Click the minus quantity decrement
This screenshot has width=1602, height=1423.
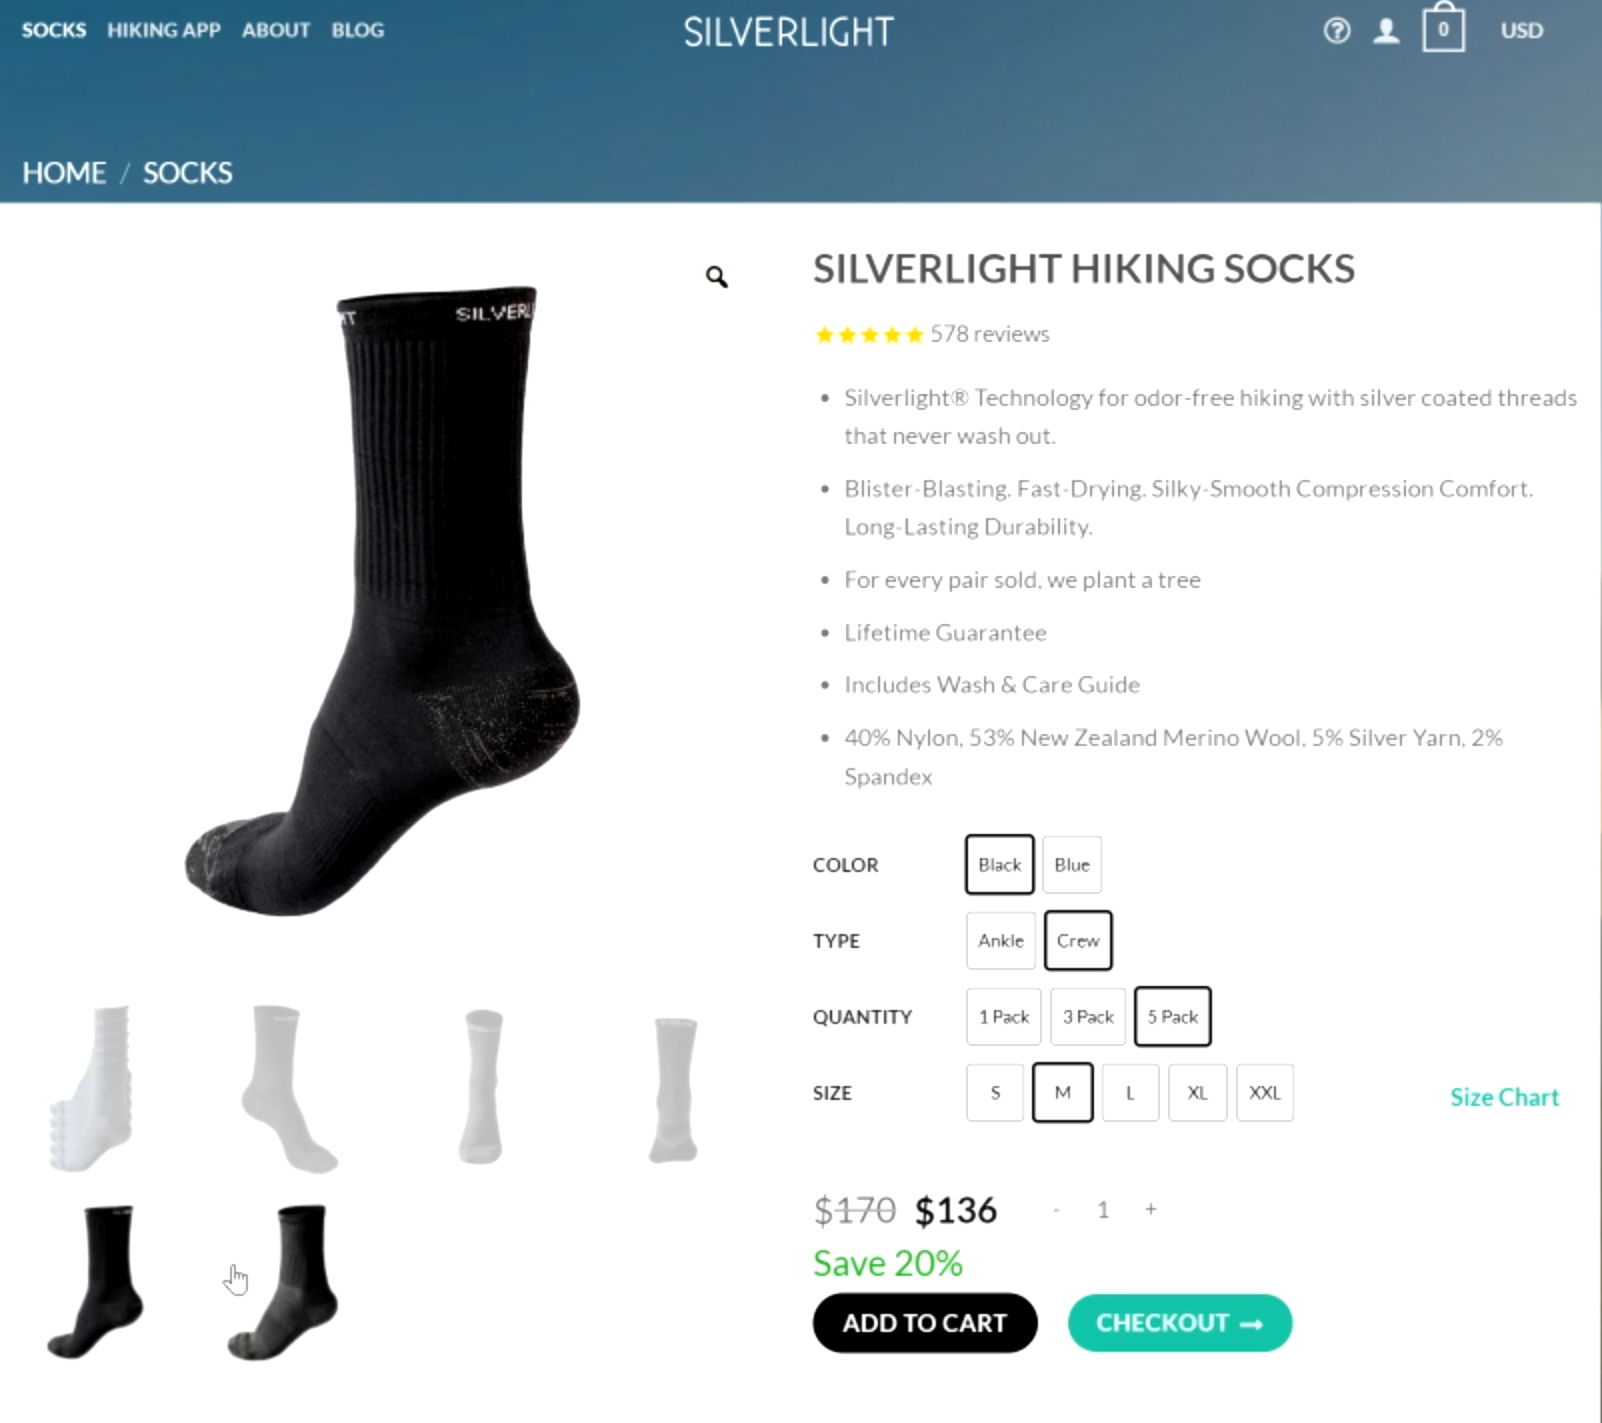pyautogui.click(x=1056, y=1209)
